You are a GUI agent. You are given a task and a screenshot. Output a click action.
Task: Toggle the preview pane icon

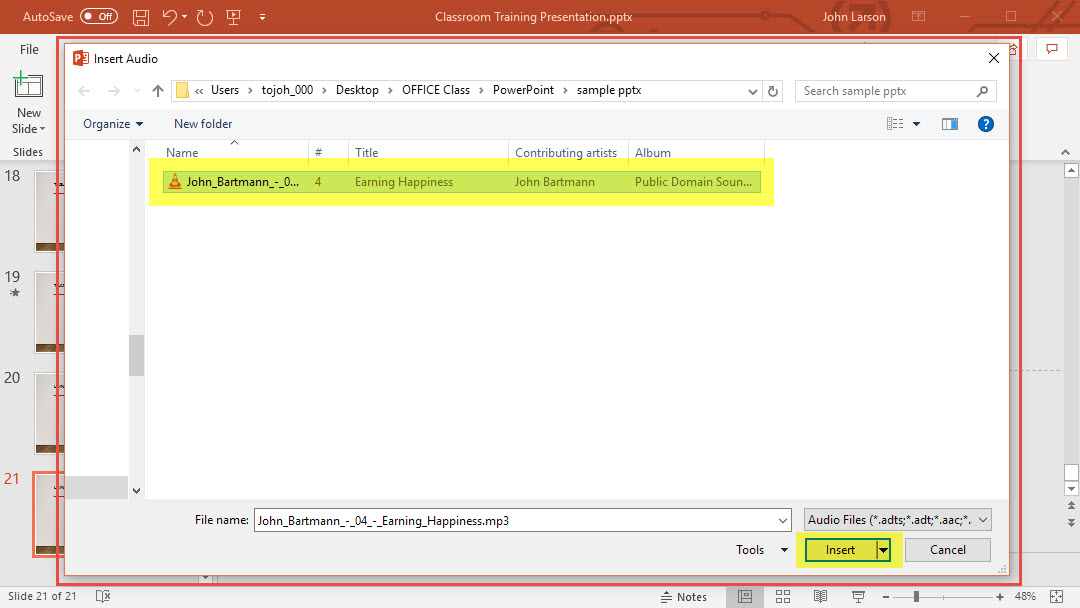click(x=950, y=124)
